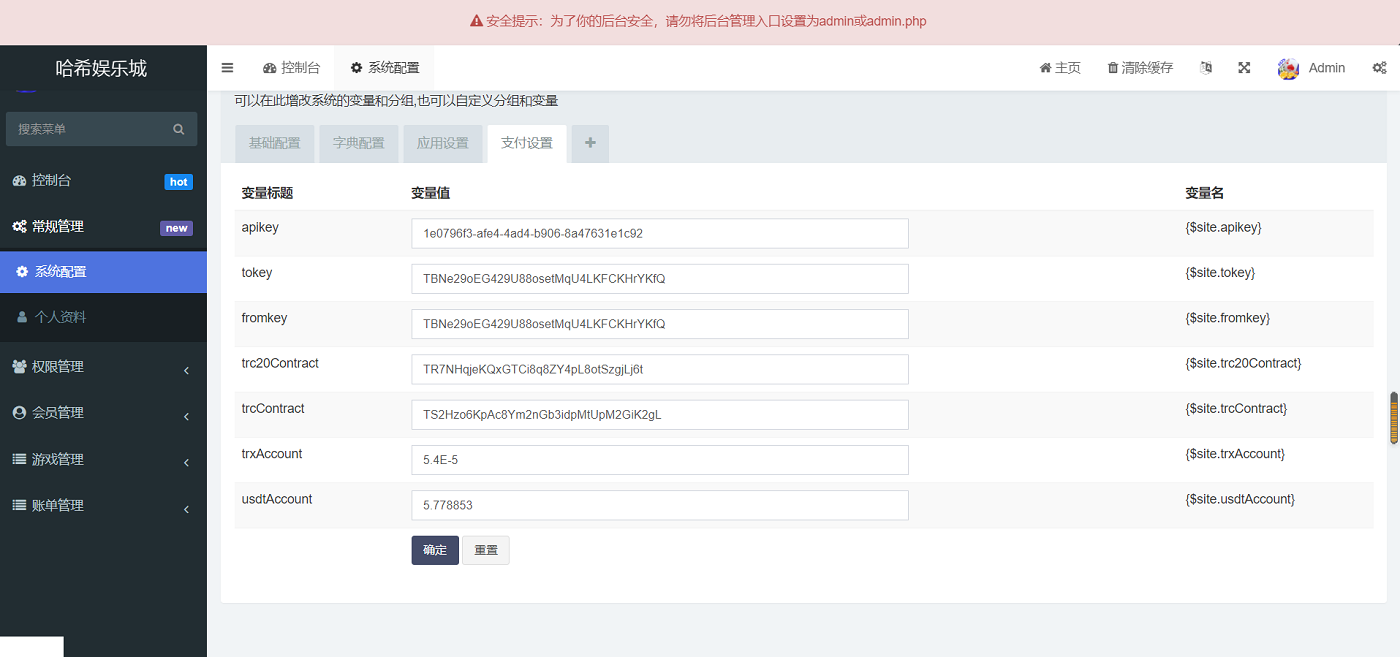Click the apikey value input field
The width and height of the screenshot is (1400, 657).
659,233
